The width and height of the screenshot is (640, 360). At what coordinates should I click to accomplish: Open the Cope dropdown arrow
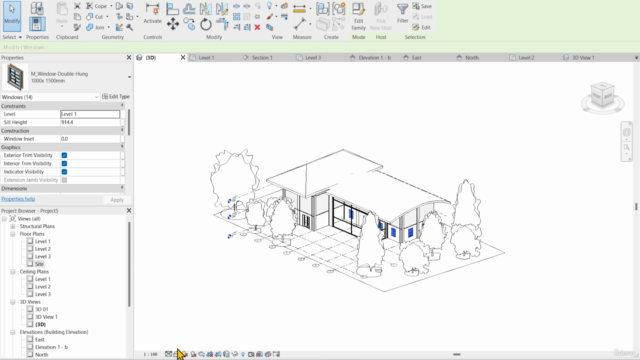click(x=111, y=6)
